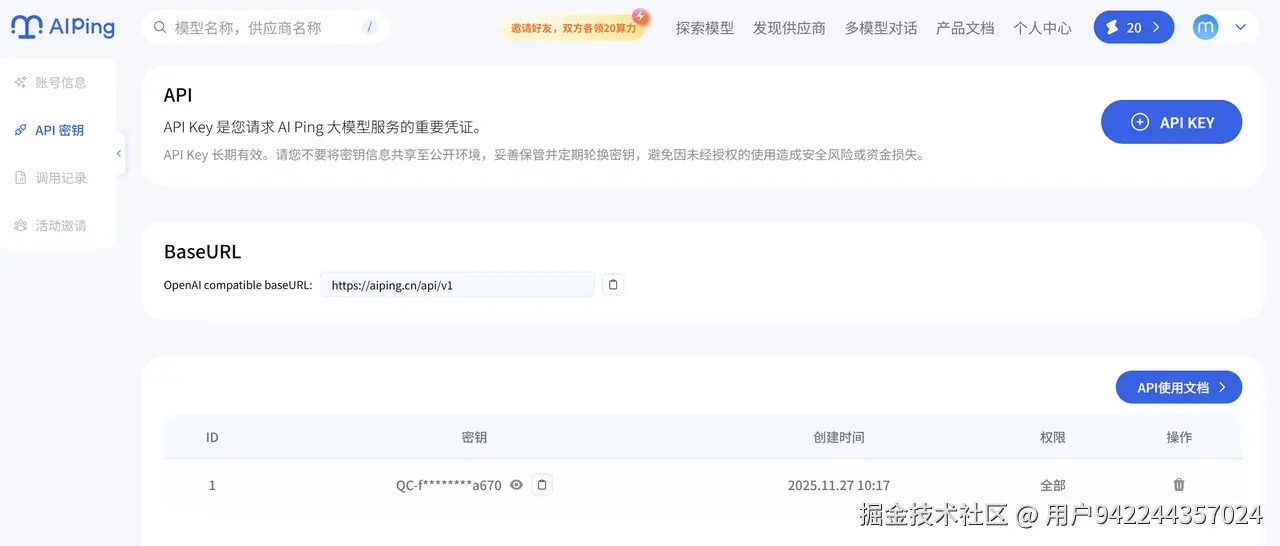
Task: Open 产品文档 in top navigation
Action: tap(965, 28)
